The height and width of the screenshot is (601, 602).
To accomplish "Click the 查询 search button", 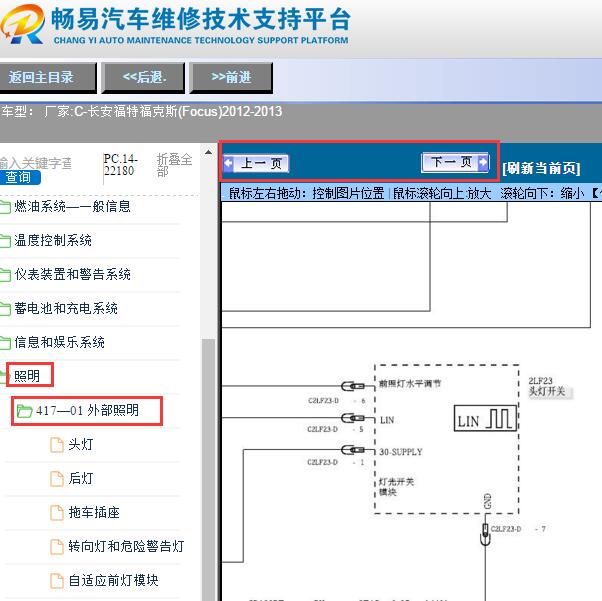I will click(19, 177).
